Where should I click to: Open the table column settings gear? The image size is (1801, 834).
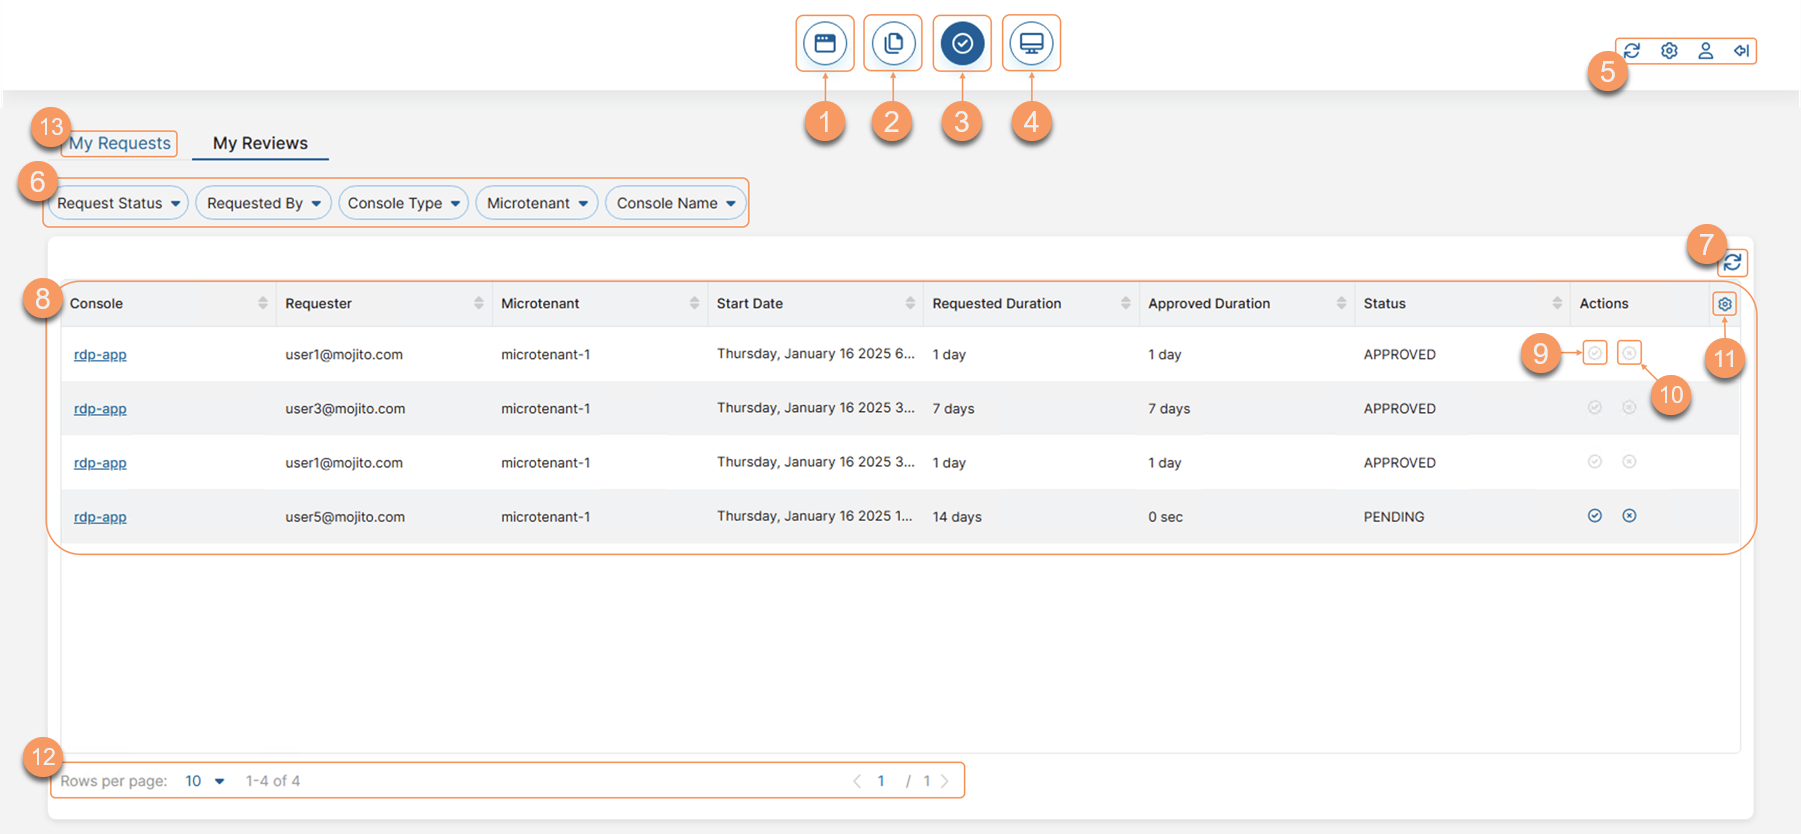(x=1725, y=304)
